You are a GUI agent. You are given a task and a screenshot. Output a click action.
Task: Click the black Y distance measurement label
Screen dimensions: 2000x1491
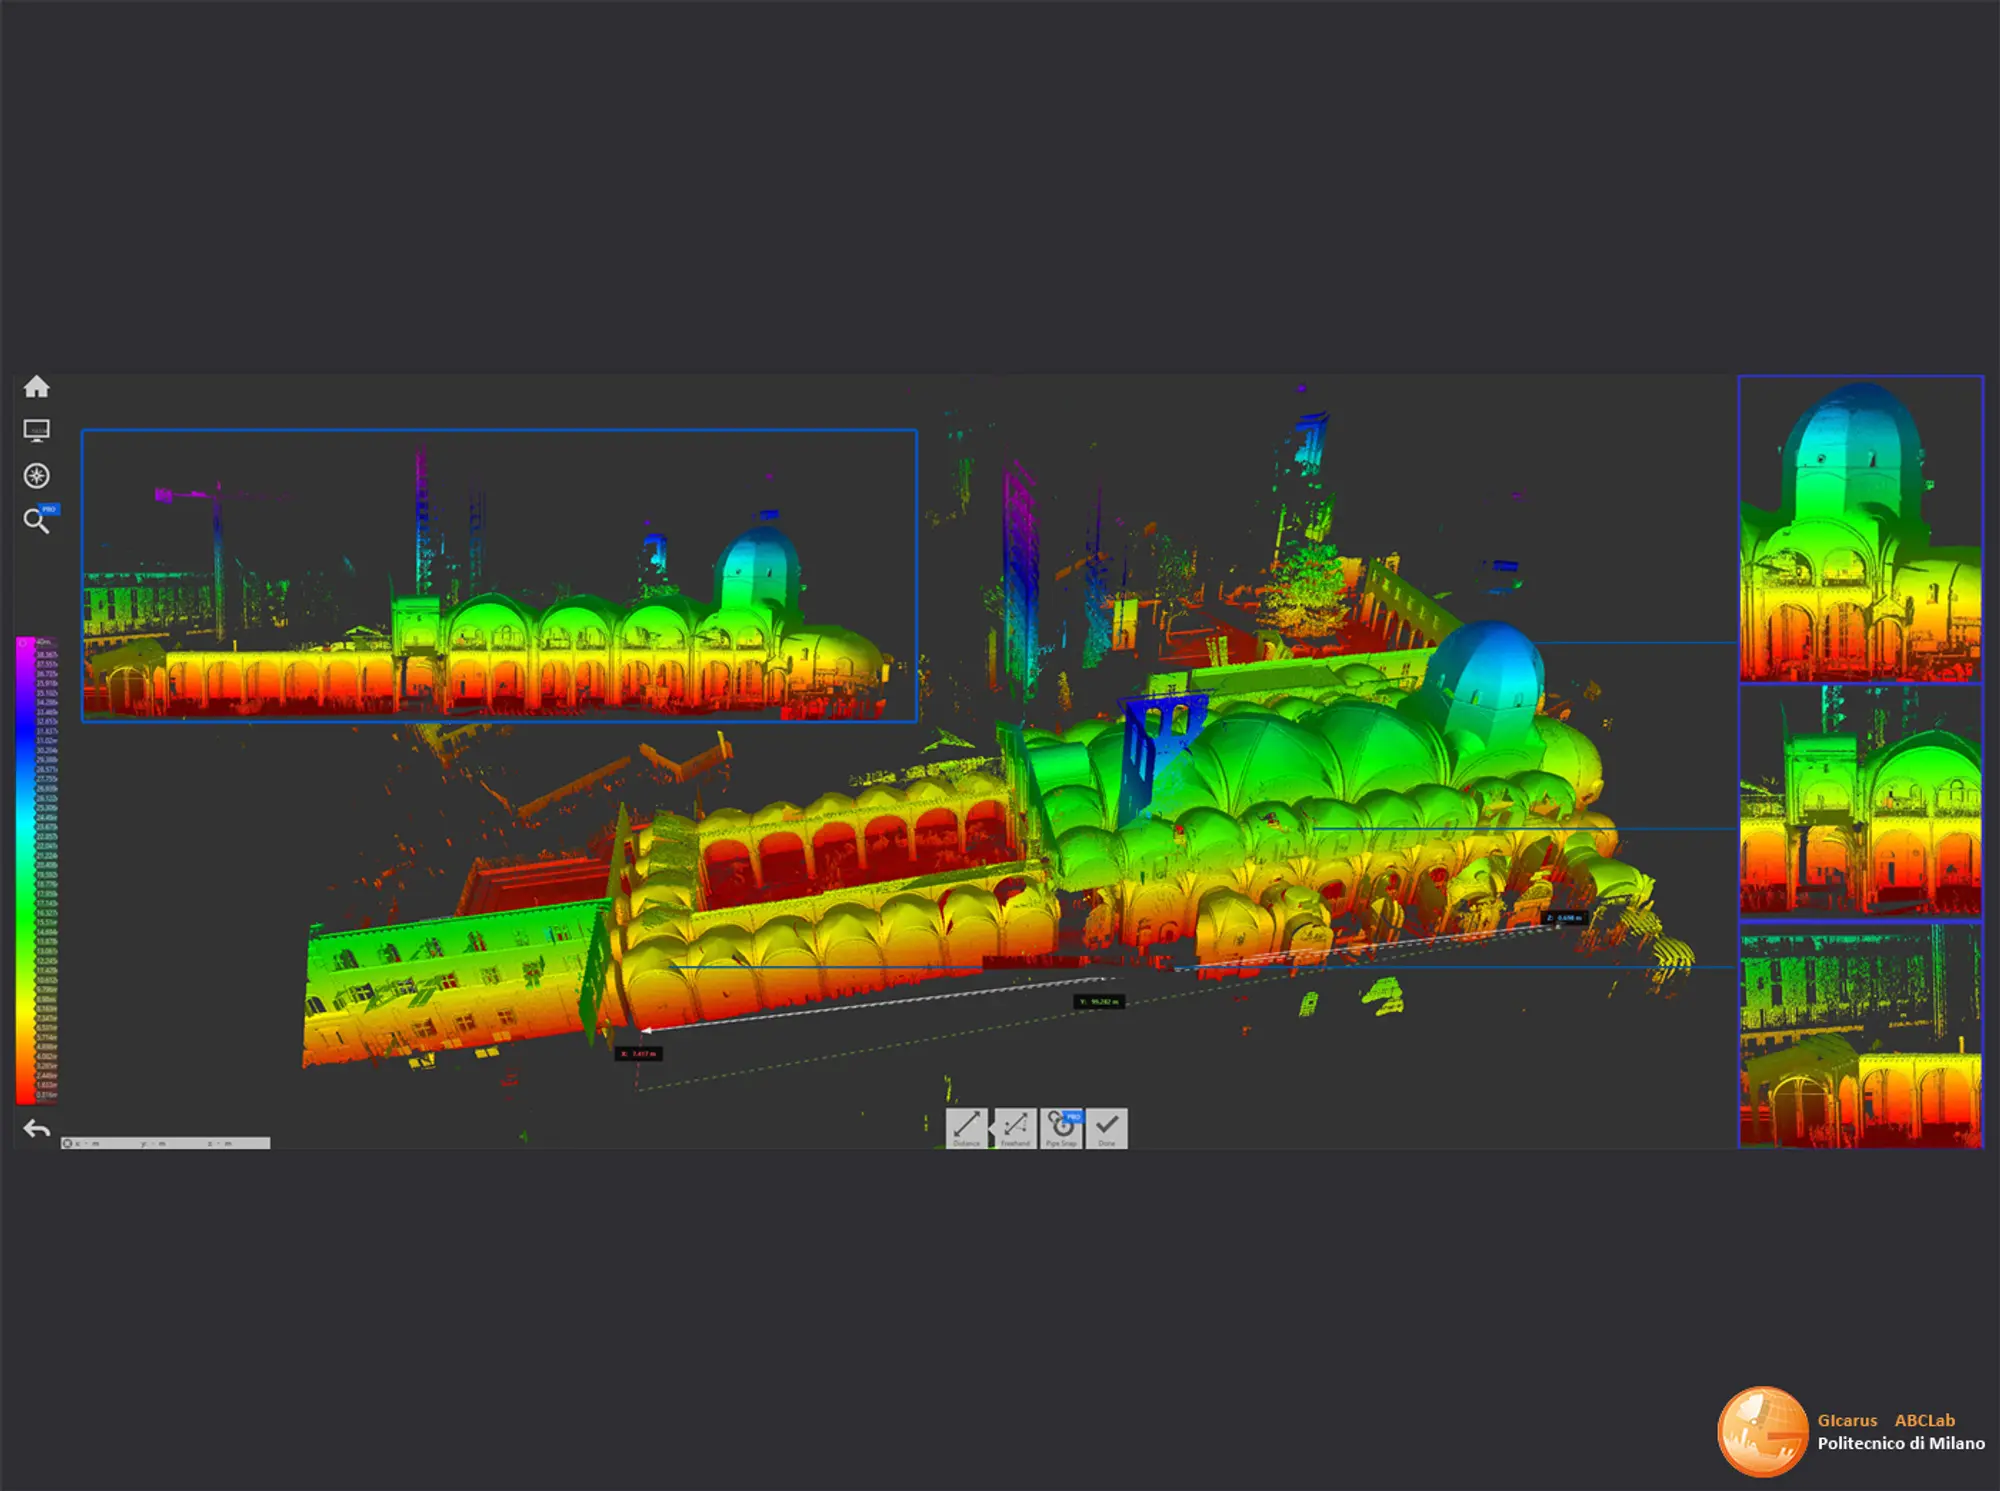1099,1001
